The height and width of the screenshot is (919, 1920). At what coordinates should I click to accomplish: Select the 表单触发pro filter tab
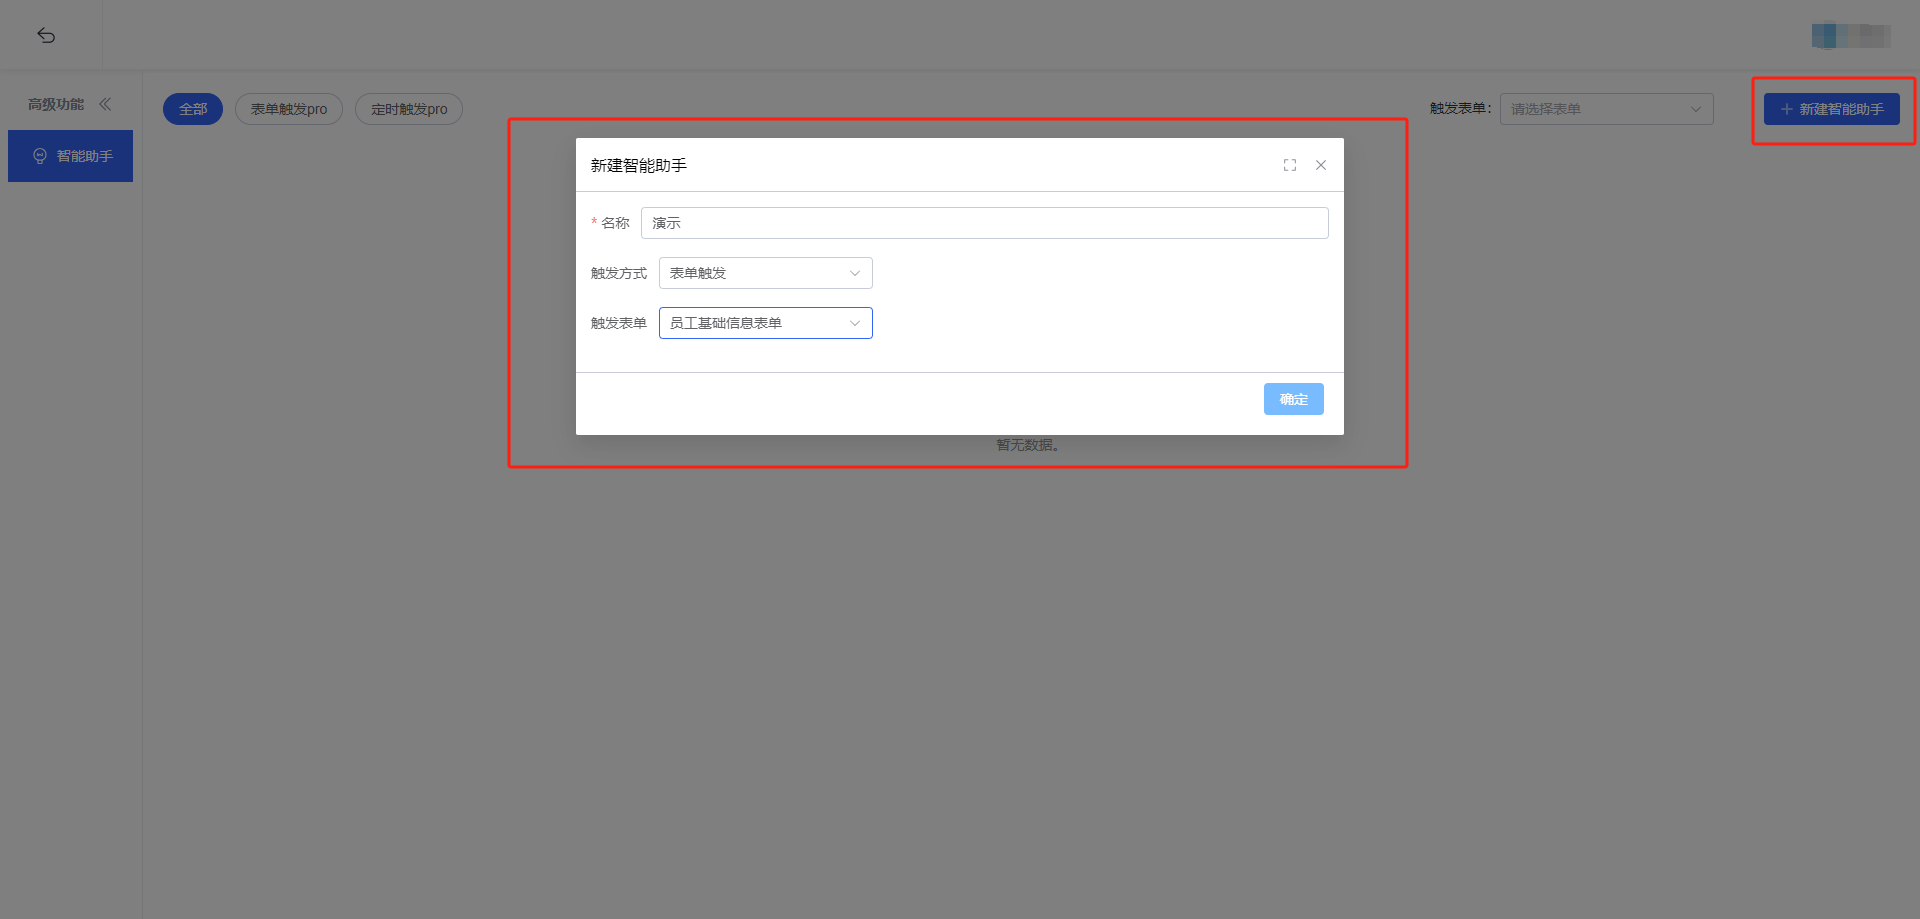click(x=289, y=109)
